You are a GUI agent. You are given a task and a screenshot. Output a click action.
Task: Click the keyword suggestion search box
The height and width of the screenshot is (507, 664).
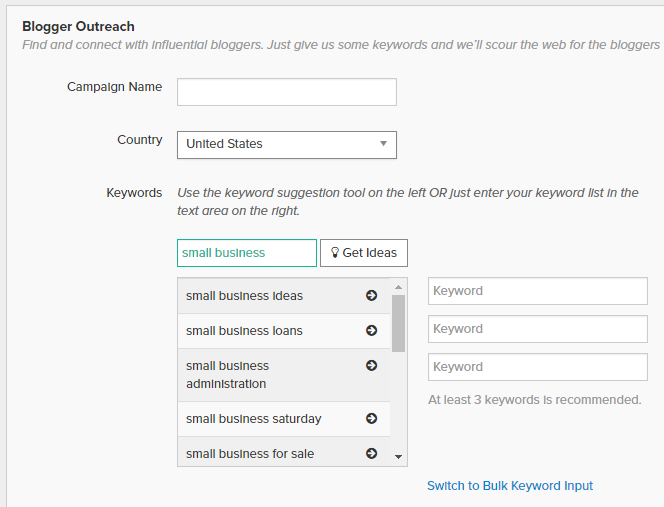(246, 253)
